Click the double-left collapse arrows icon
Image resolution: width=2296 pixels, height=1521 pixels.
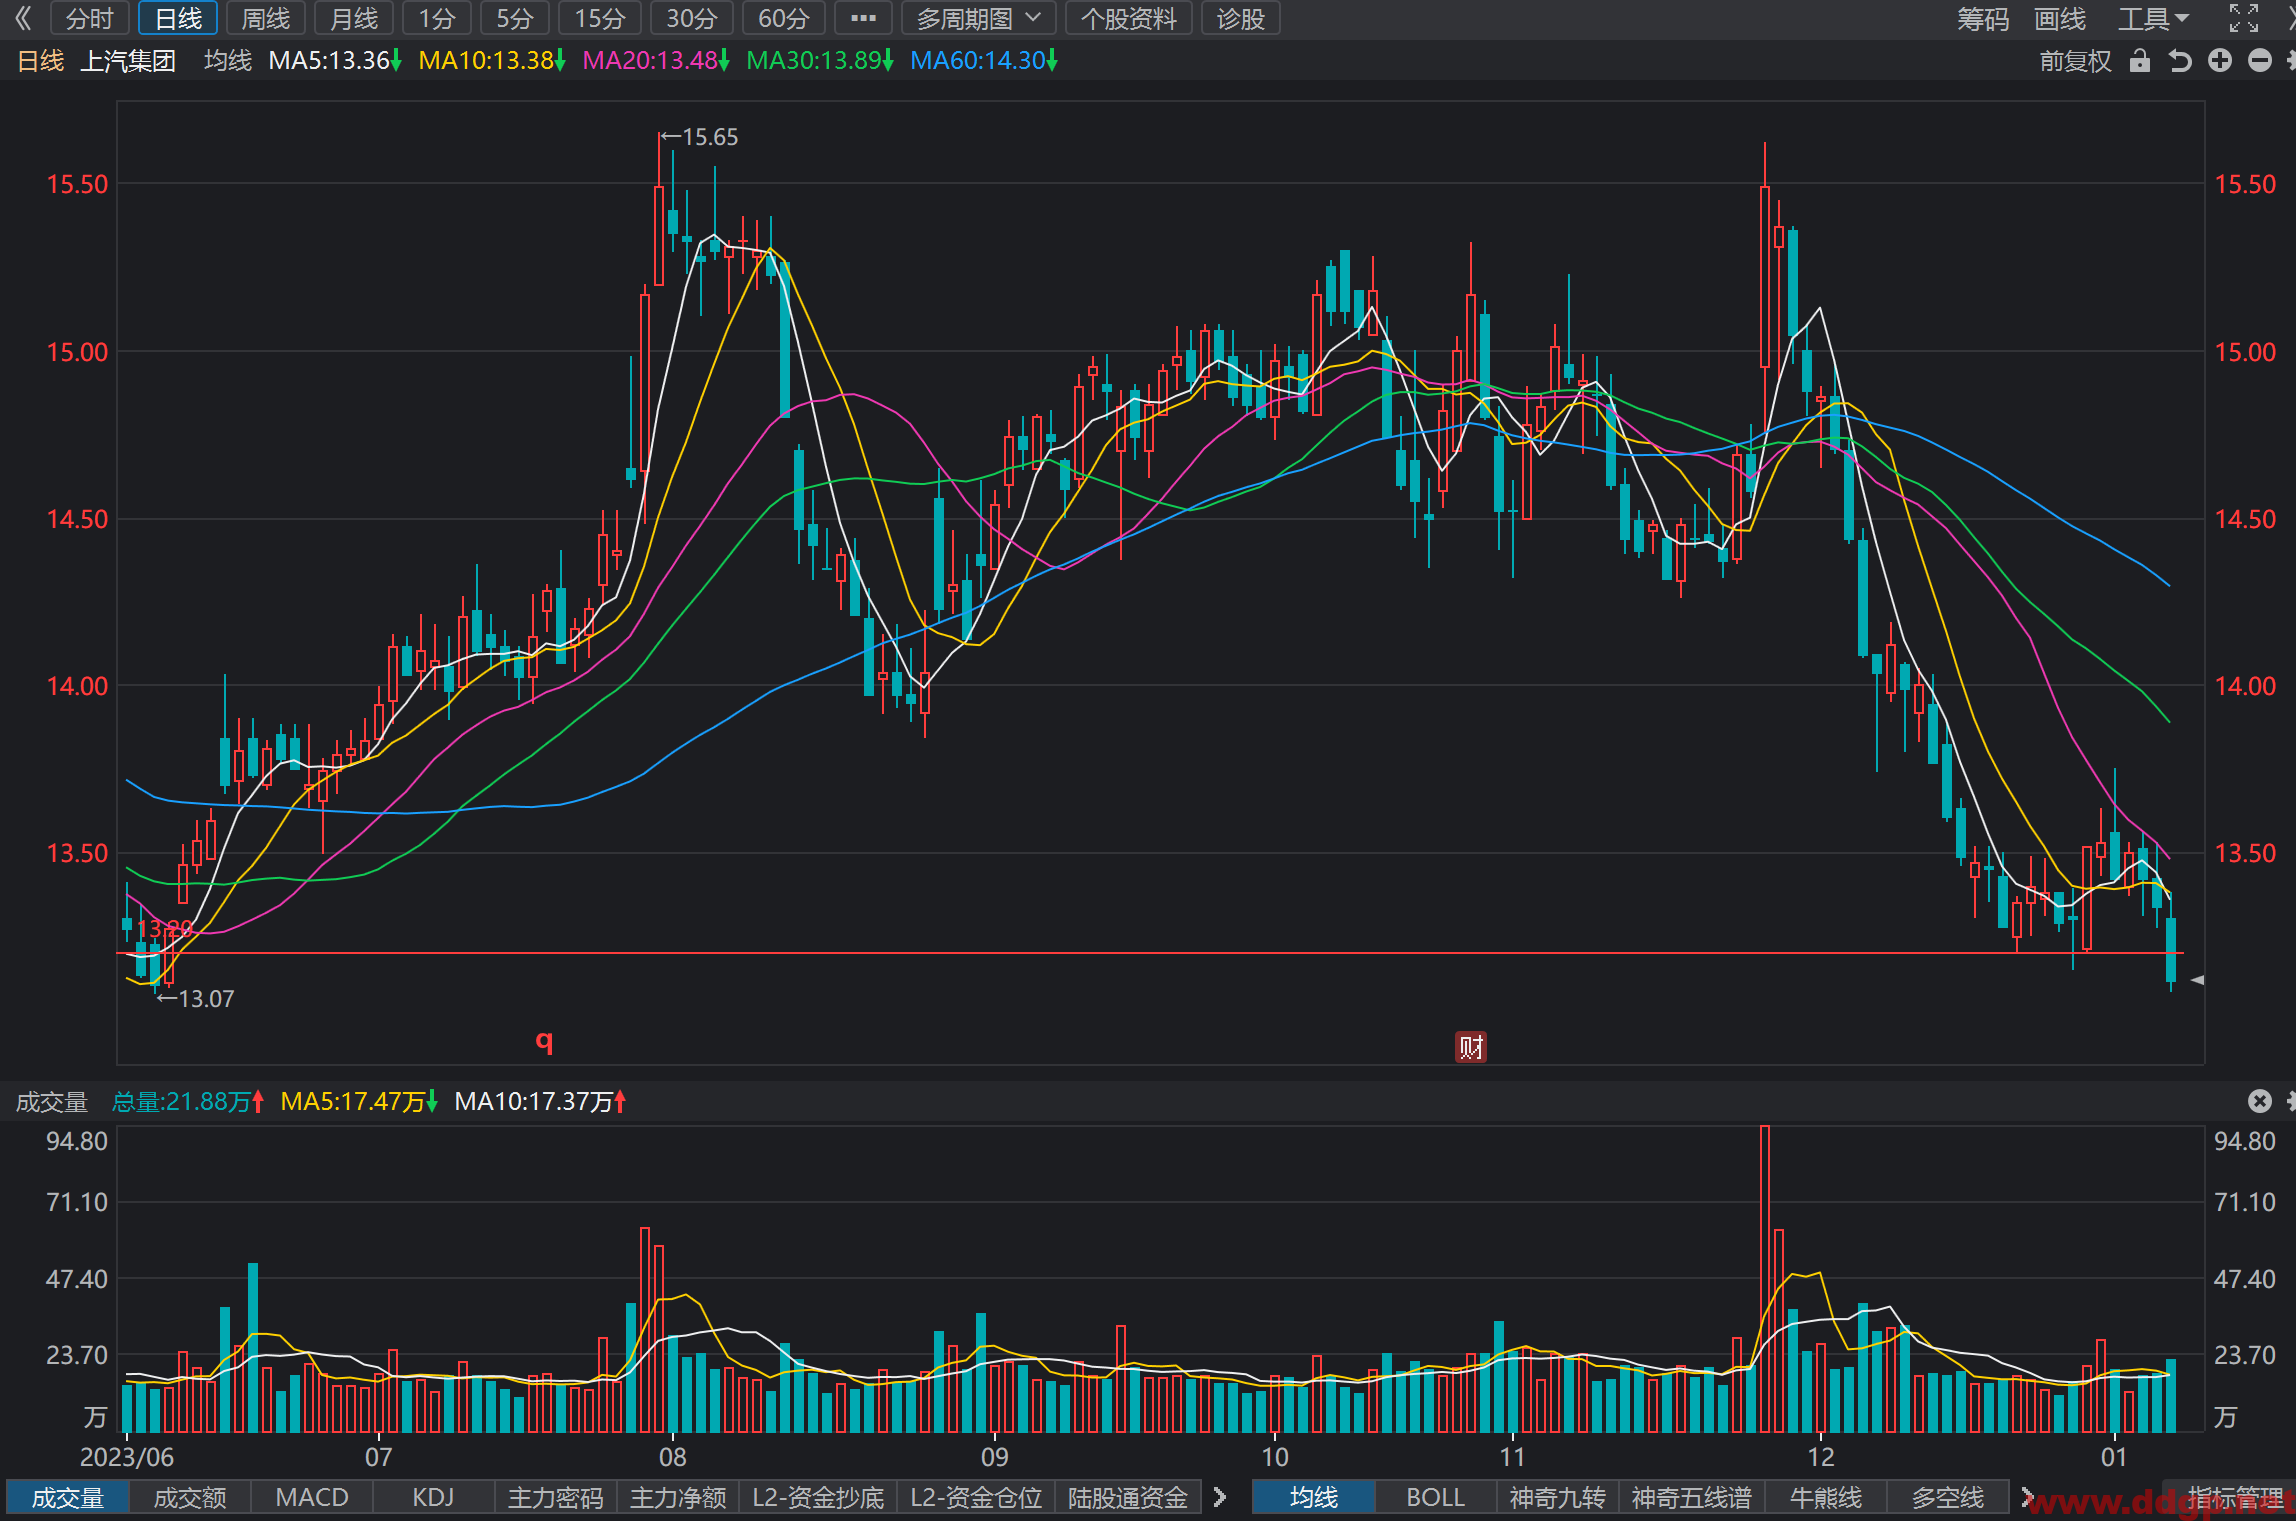coord(23,18)
